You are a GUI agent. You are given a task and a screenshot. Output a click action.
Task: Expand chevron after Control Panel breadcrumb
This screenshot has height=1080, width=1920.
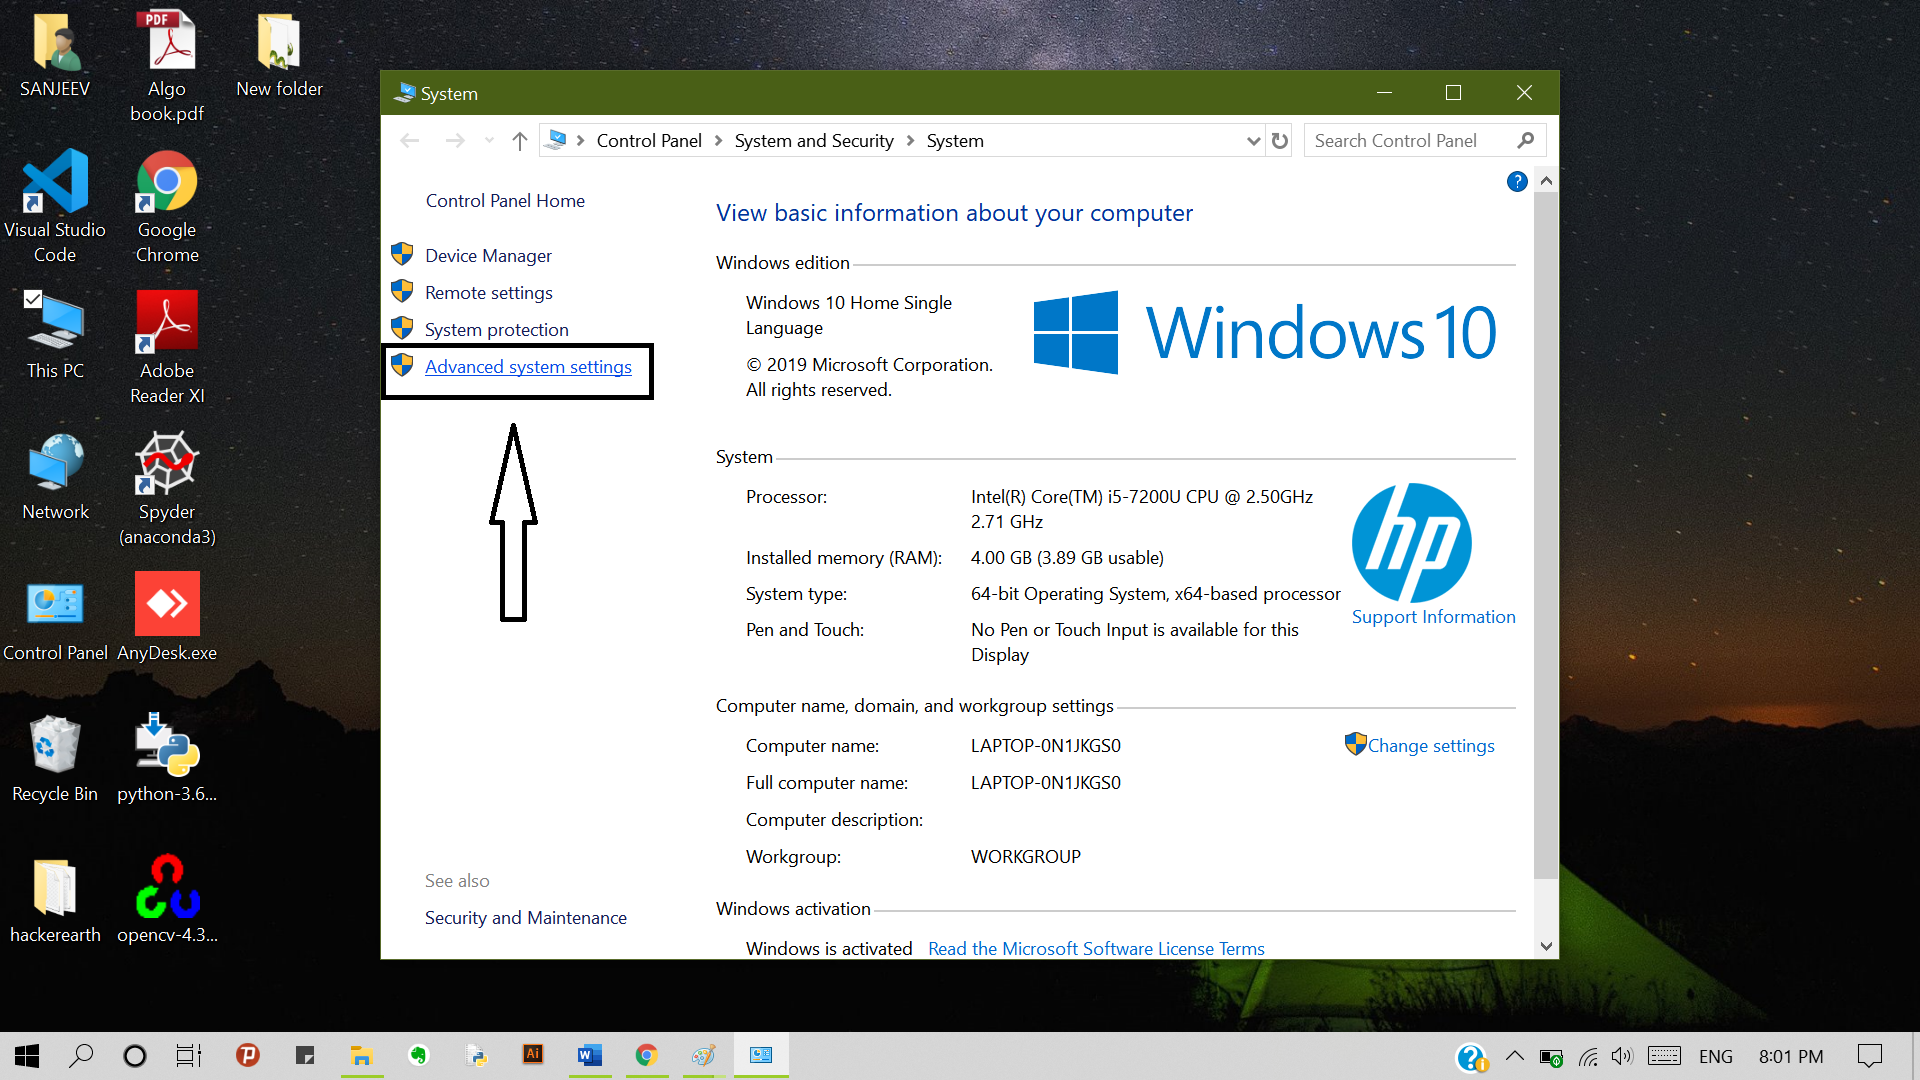tap(718, 141)
